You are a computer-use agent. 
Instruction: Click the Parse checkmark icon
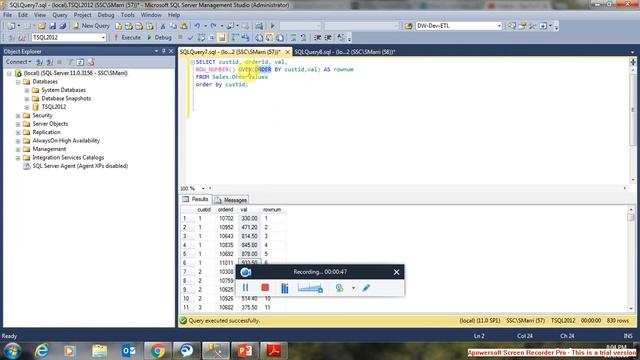pos(190,38)
